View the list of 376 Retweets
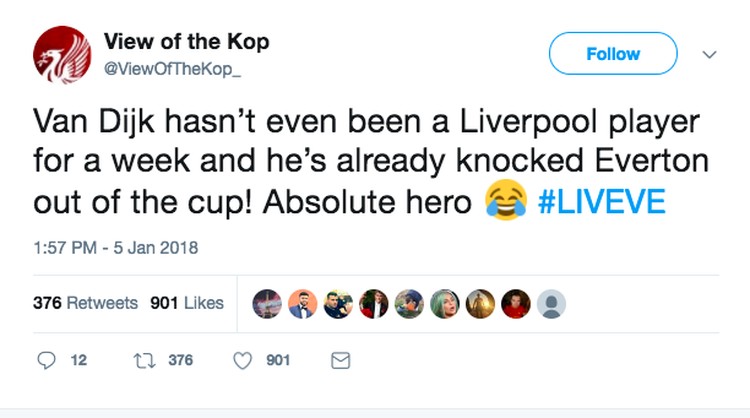This screenshot has height=418, width=750. tap(86, 303)
